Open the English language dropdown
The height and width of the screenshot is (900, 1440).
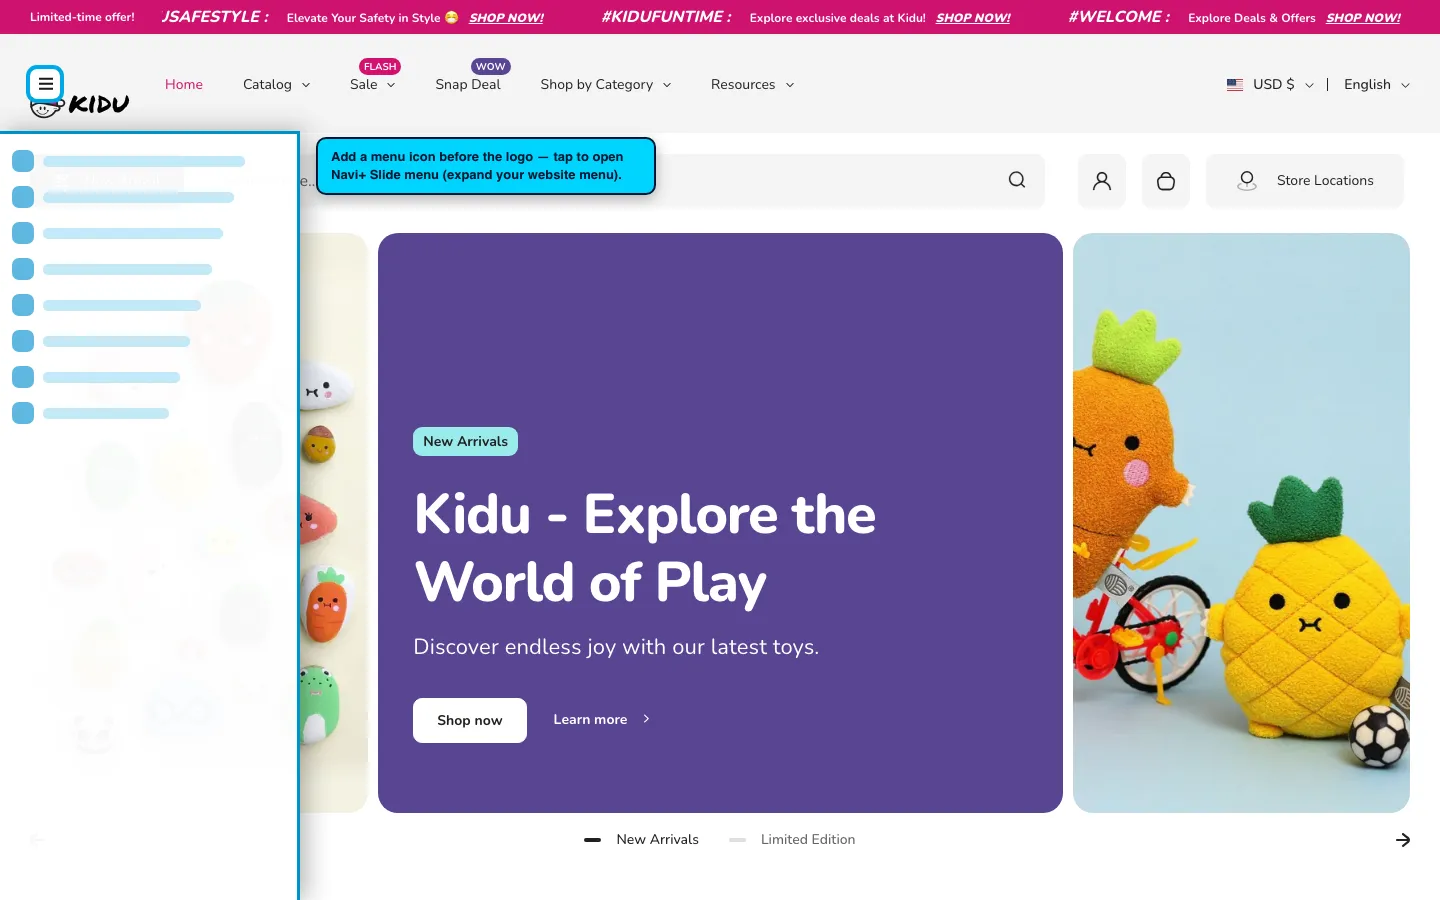pyautogui.click(x=1377, y=85)
